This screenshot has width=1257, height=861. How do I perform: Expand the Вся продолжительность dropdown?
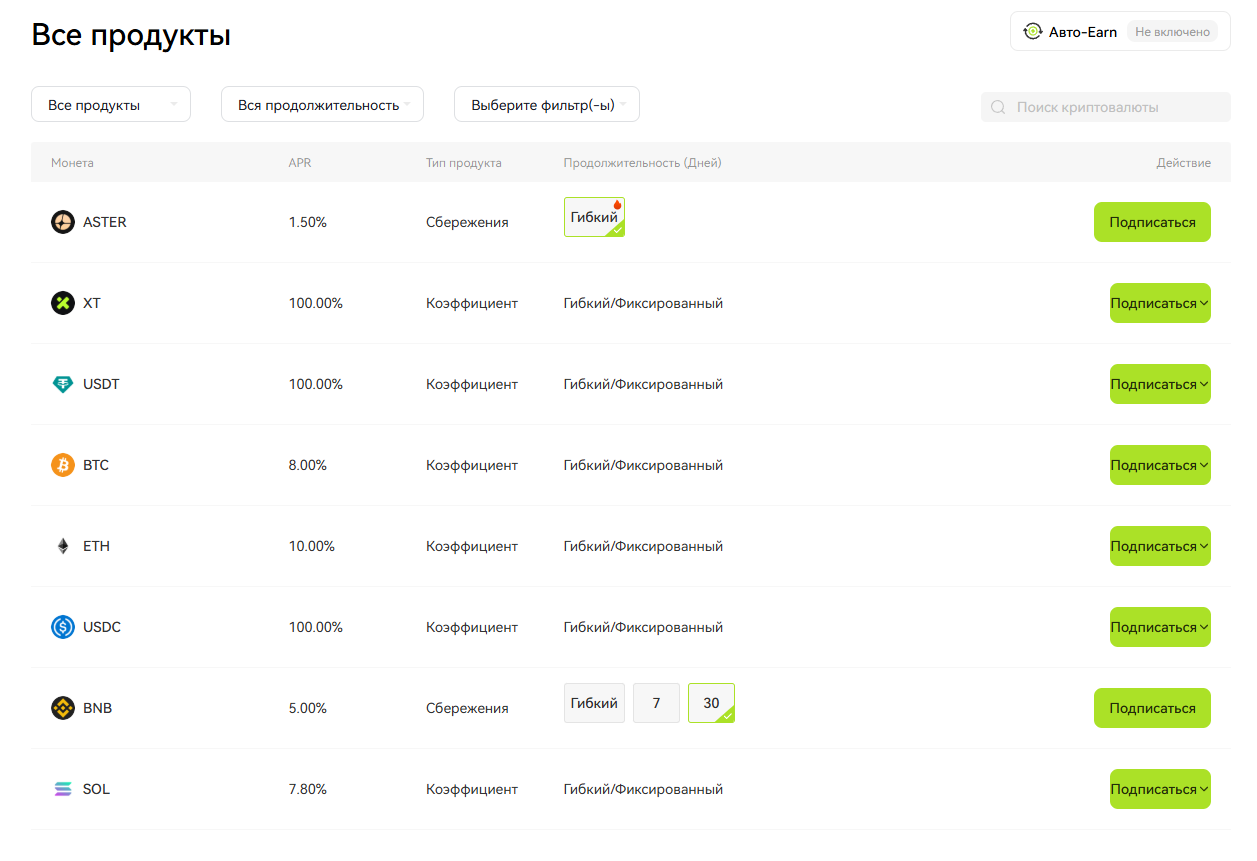pyautogui.click(x=322, y=105)
